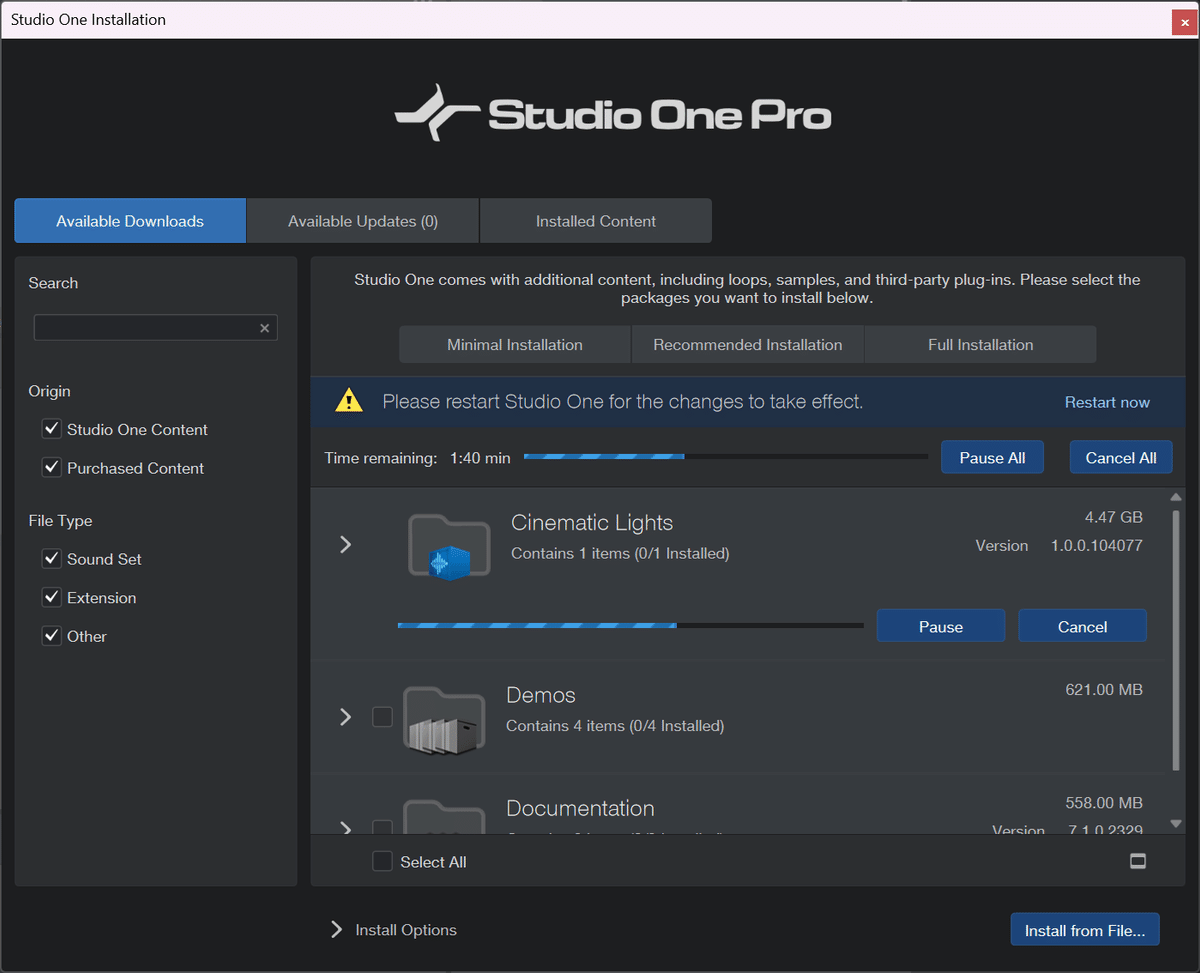Click the Documentation title text
1200x973 pixels.
pos(580,808)
